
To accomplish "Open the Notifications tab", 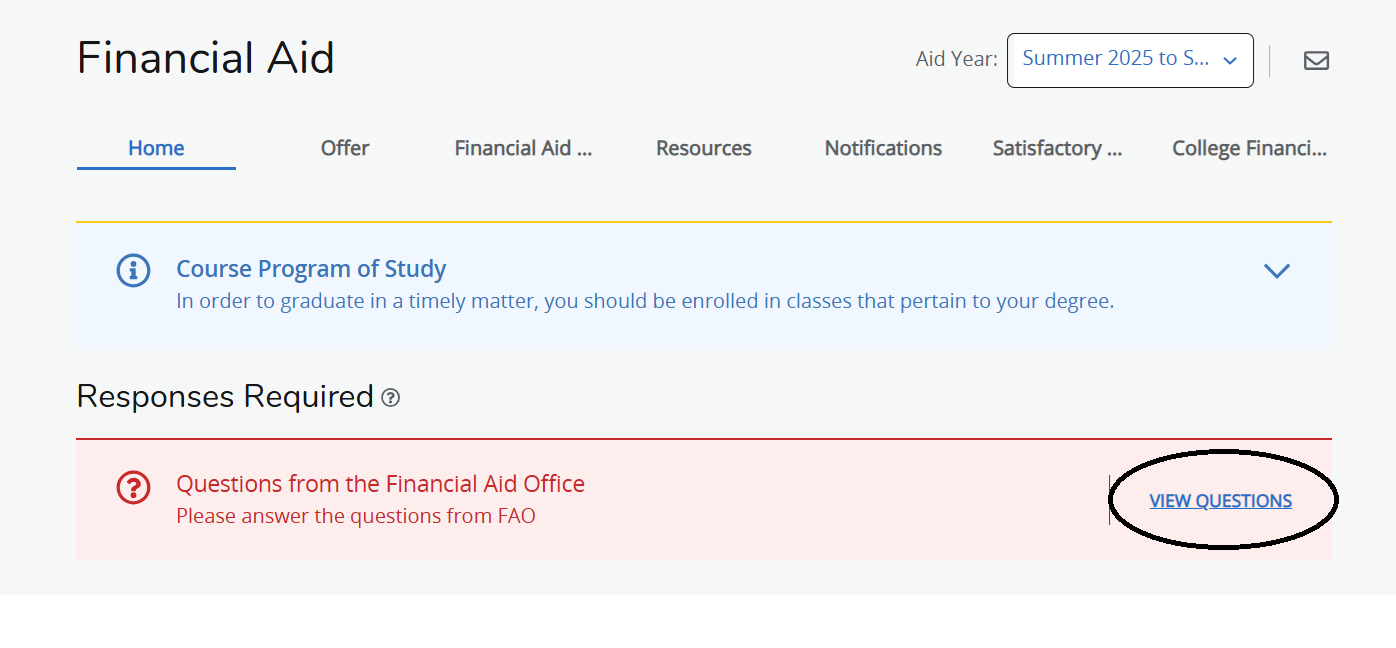I will (x=882, y=147).
